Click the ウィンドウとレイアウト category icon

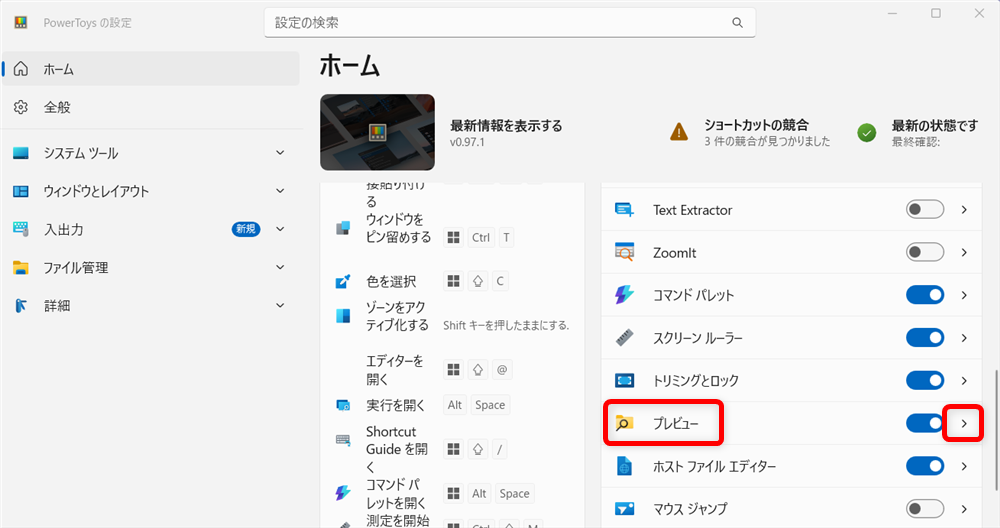point(20,191)
